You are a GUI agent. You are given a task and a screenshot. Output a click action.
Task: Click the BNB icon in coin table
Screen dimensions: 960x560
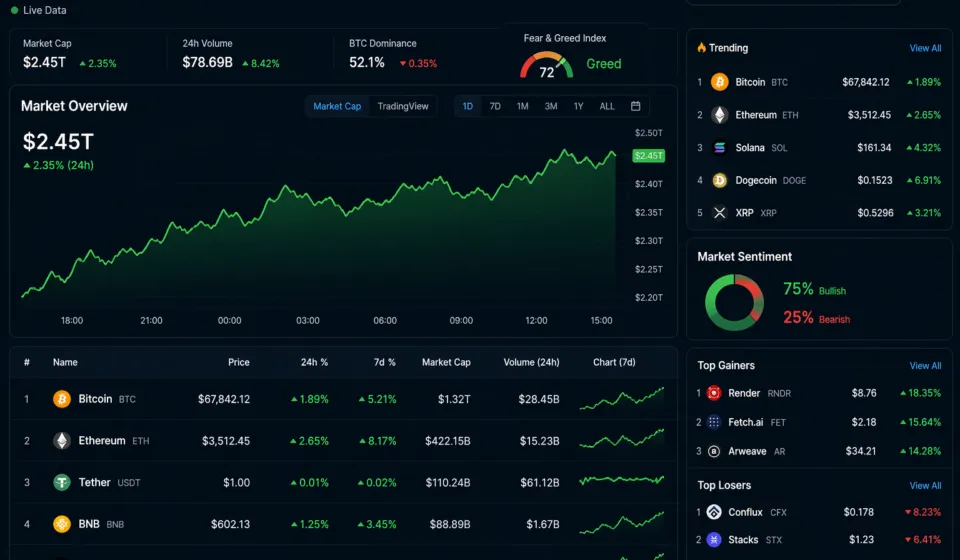click(x=62, y=524)
